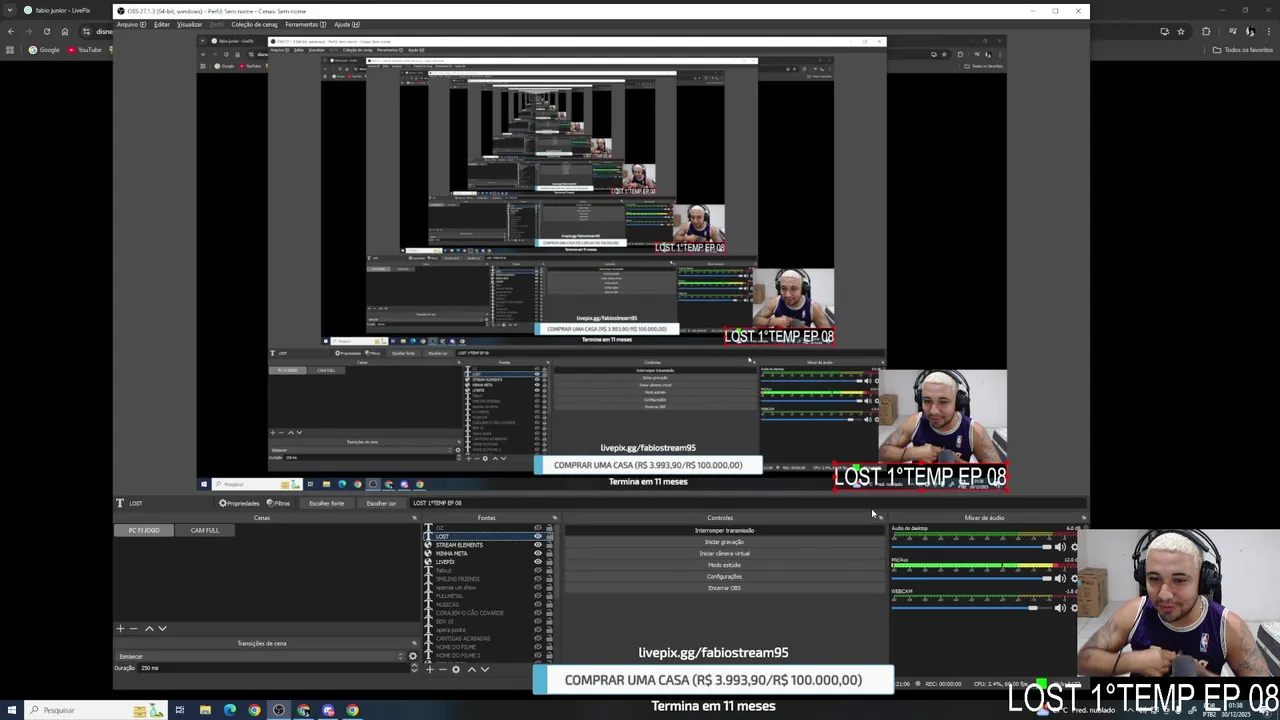Image resolution: width=1280 pixels, height=720 pixels.
Task: Unlock the LOST source with lock icon
Action: pos(549,536)
